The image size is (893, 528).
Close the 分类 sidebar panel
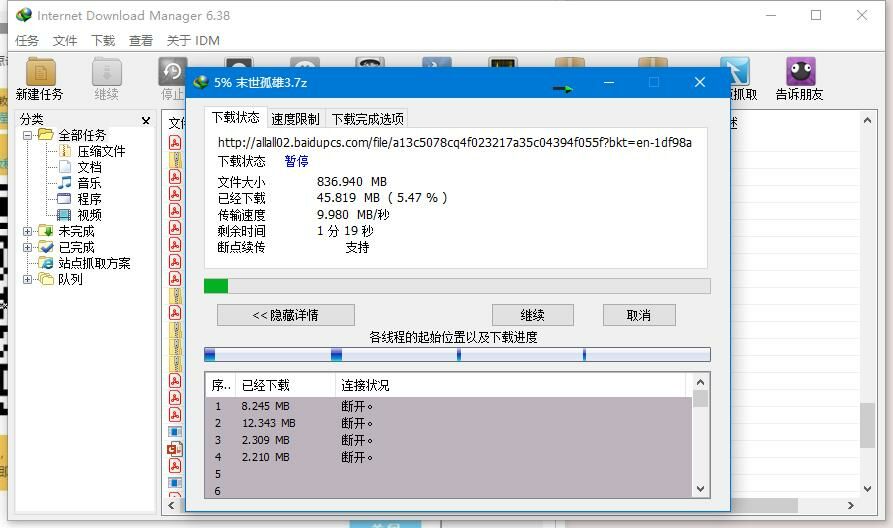146,120
